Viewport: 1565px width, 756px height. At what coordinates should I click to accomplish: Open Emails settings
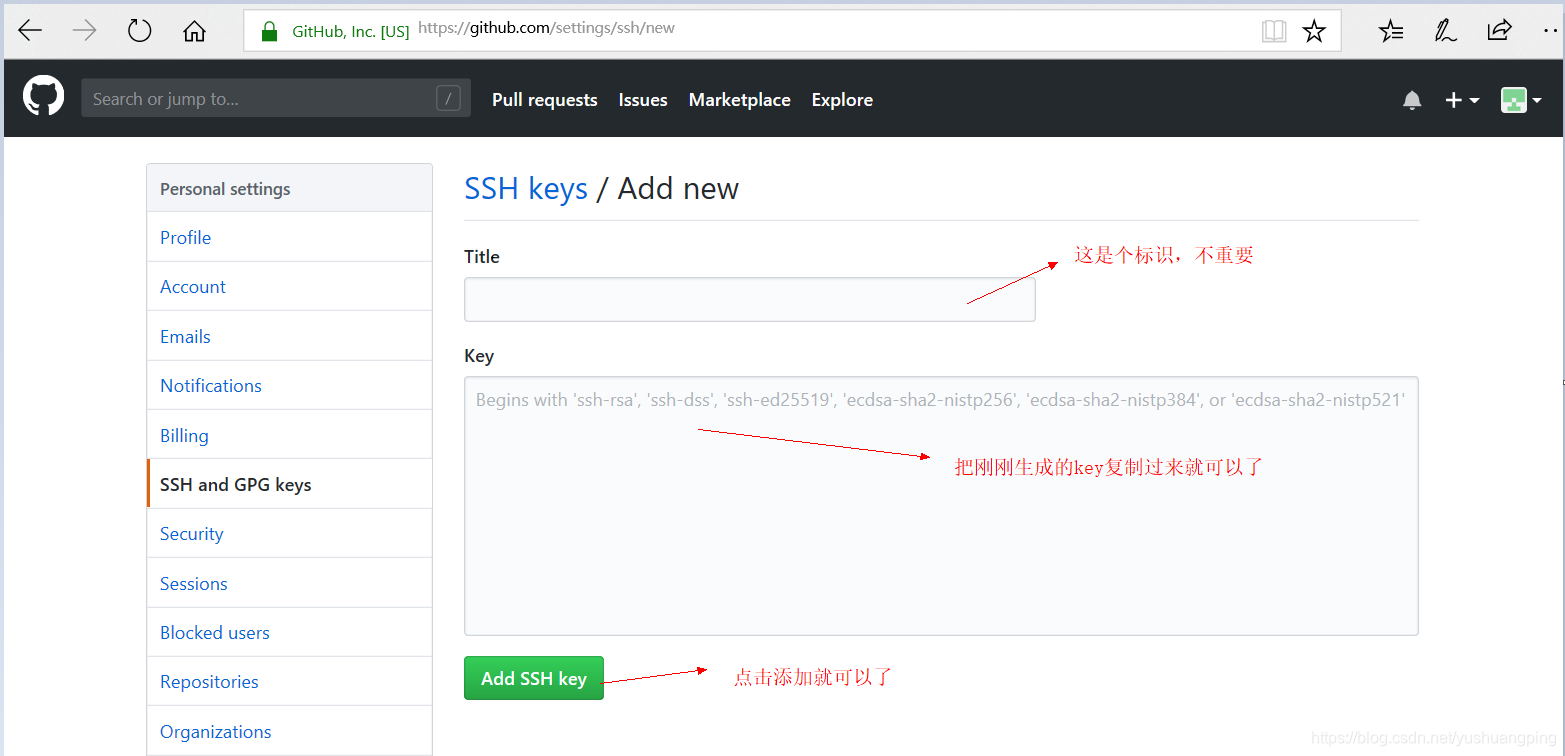pos(289,336)
